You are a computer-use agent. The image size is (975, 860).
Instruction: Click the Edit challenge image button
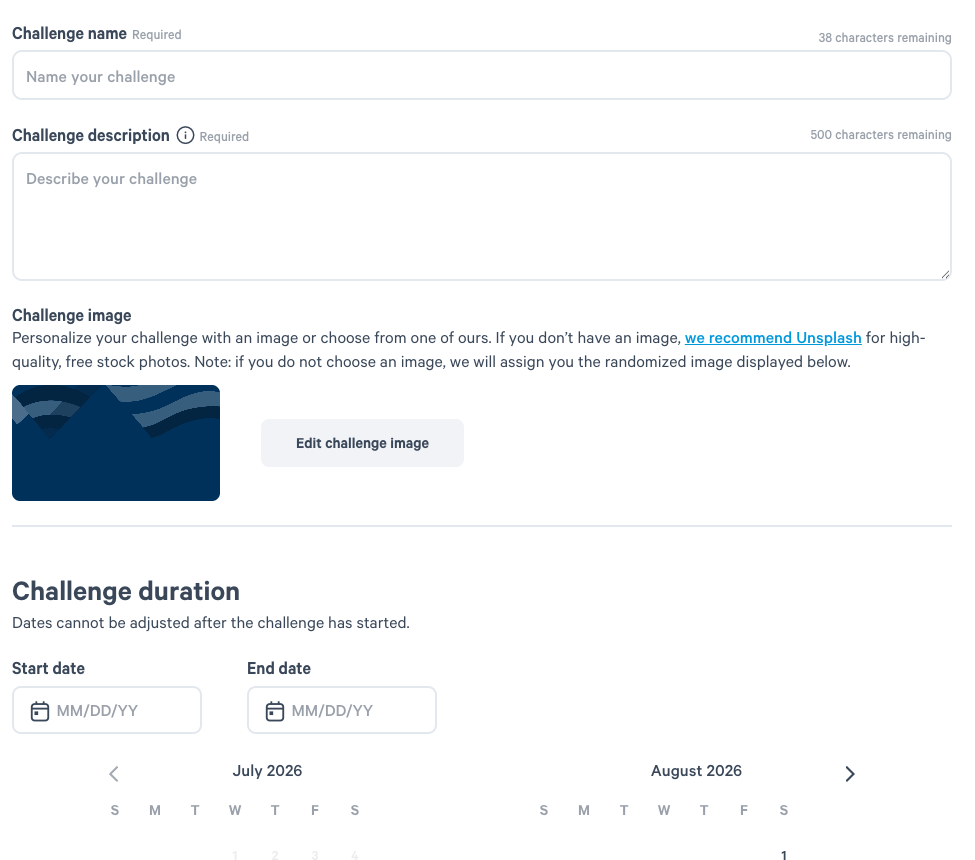(x=363, y=443)
